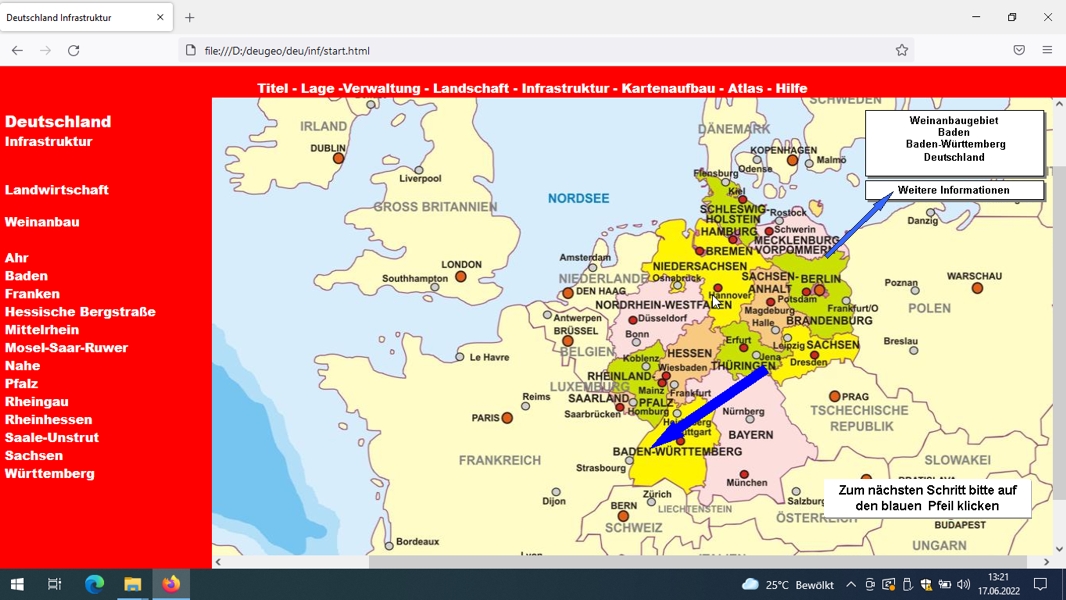
Task: Launch Microsoft Edge from the taskbar
Action: pos(94,584)
